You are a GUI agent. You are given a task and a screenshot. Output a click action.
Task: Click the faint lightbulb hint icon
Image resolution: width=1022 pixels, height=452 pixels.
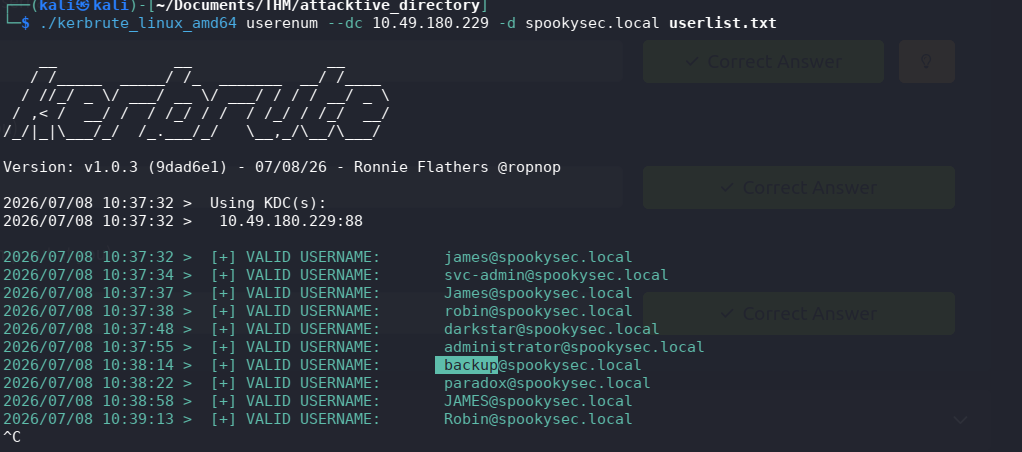pos(926,61)
